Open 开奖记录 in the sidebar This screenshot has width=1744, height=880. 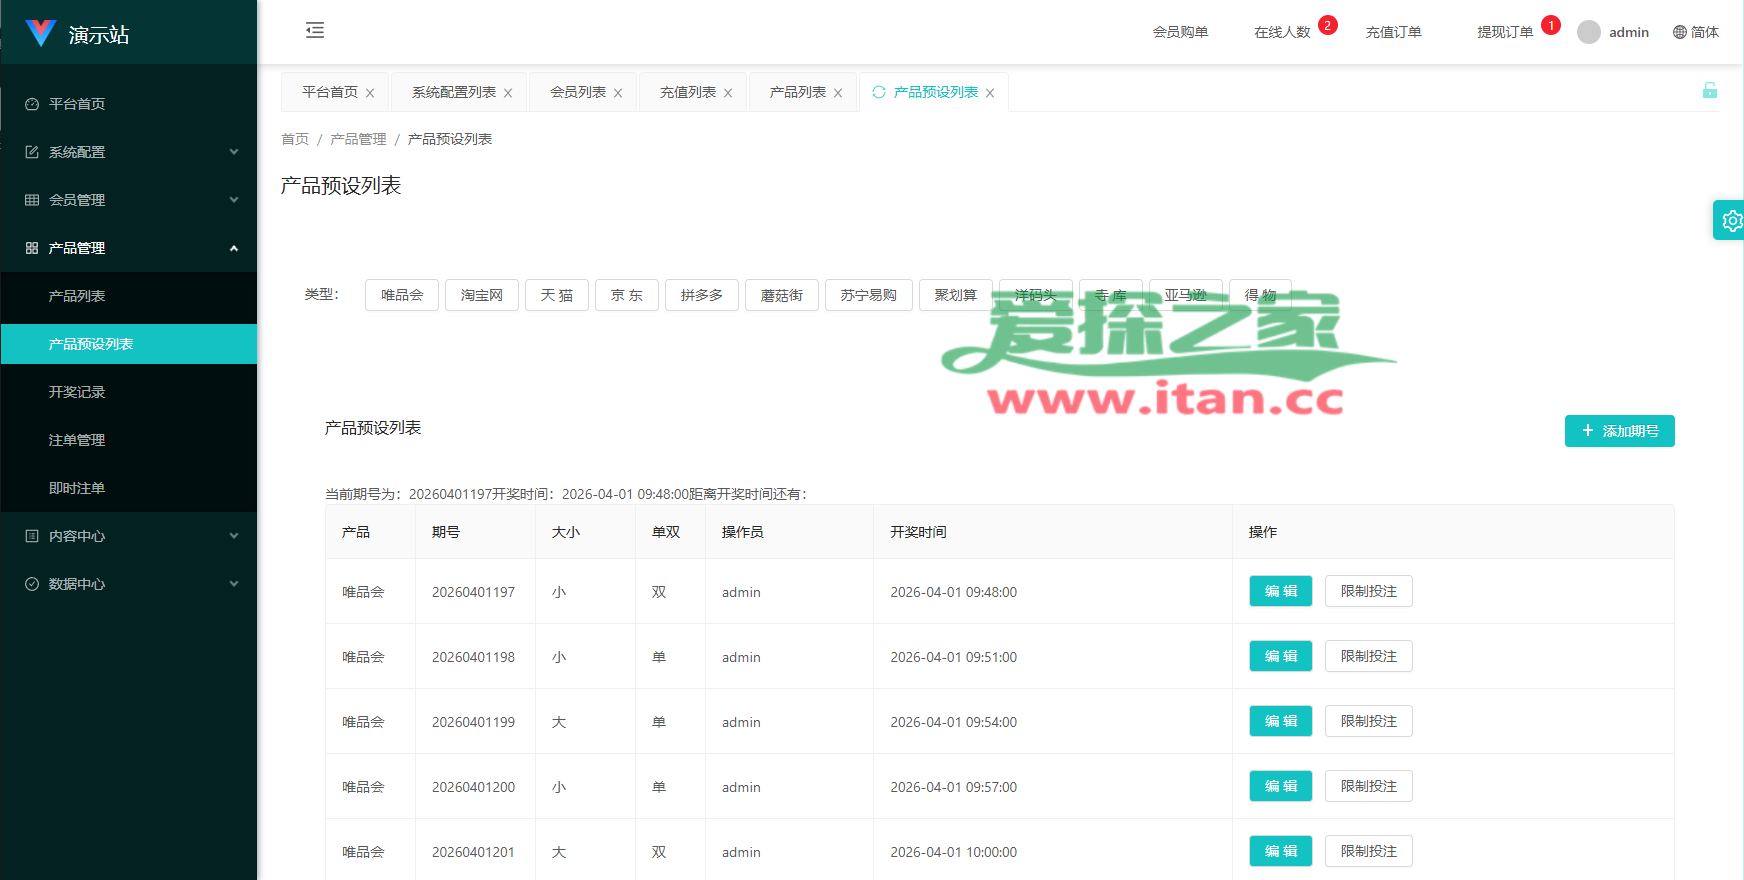tap(77, 392)
